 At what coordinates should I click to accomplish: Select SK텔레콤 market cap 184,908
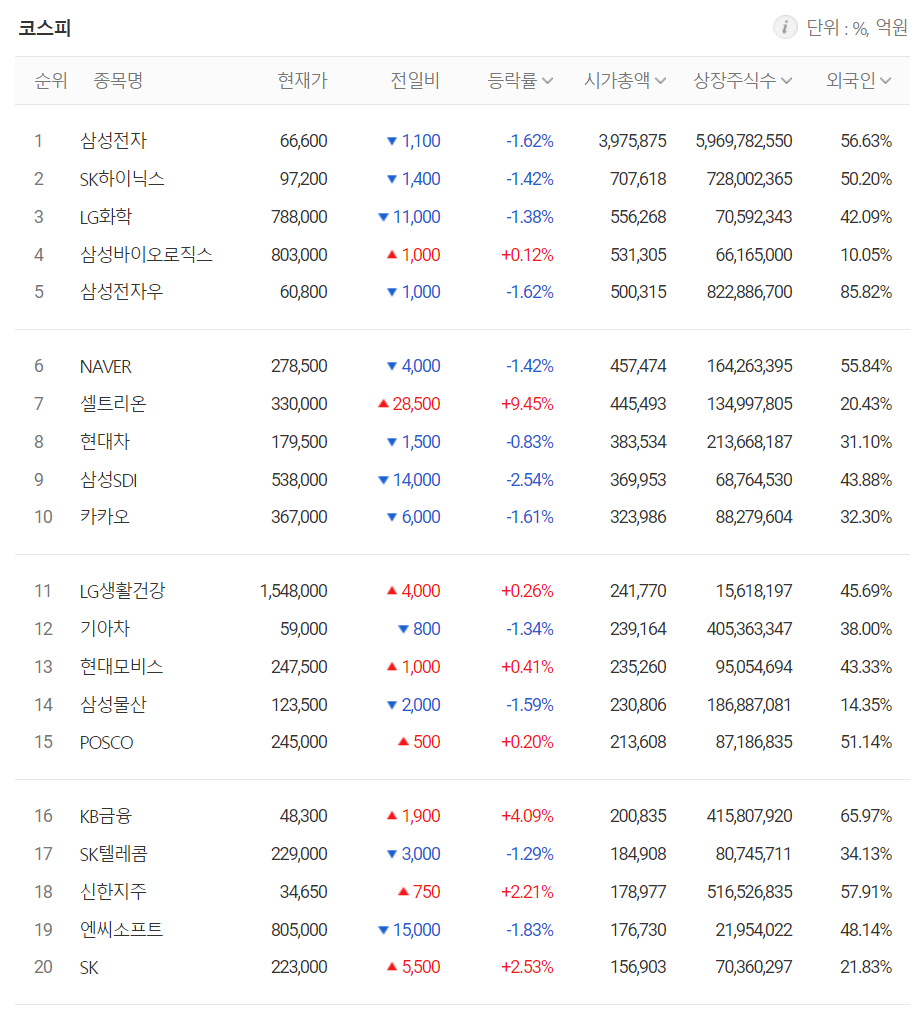pos(638,854)
